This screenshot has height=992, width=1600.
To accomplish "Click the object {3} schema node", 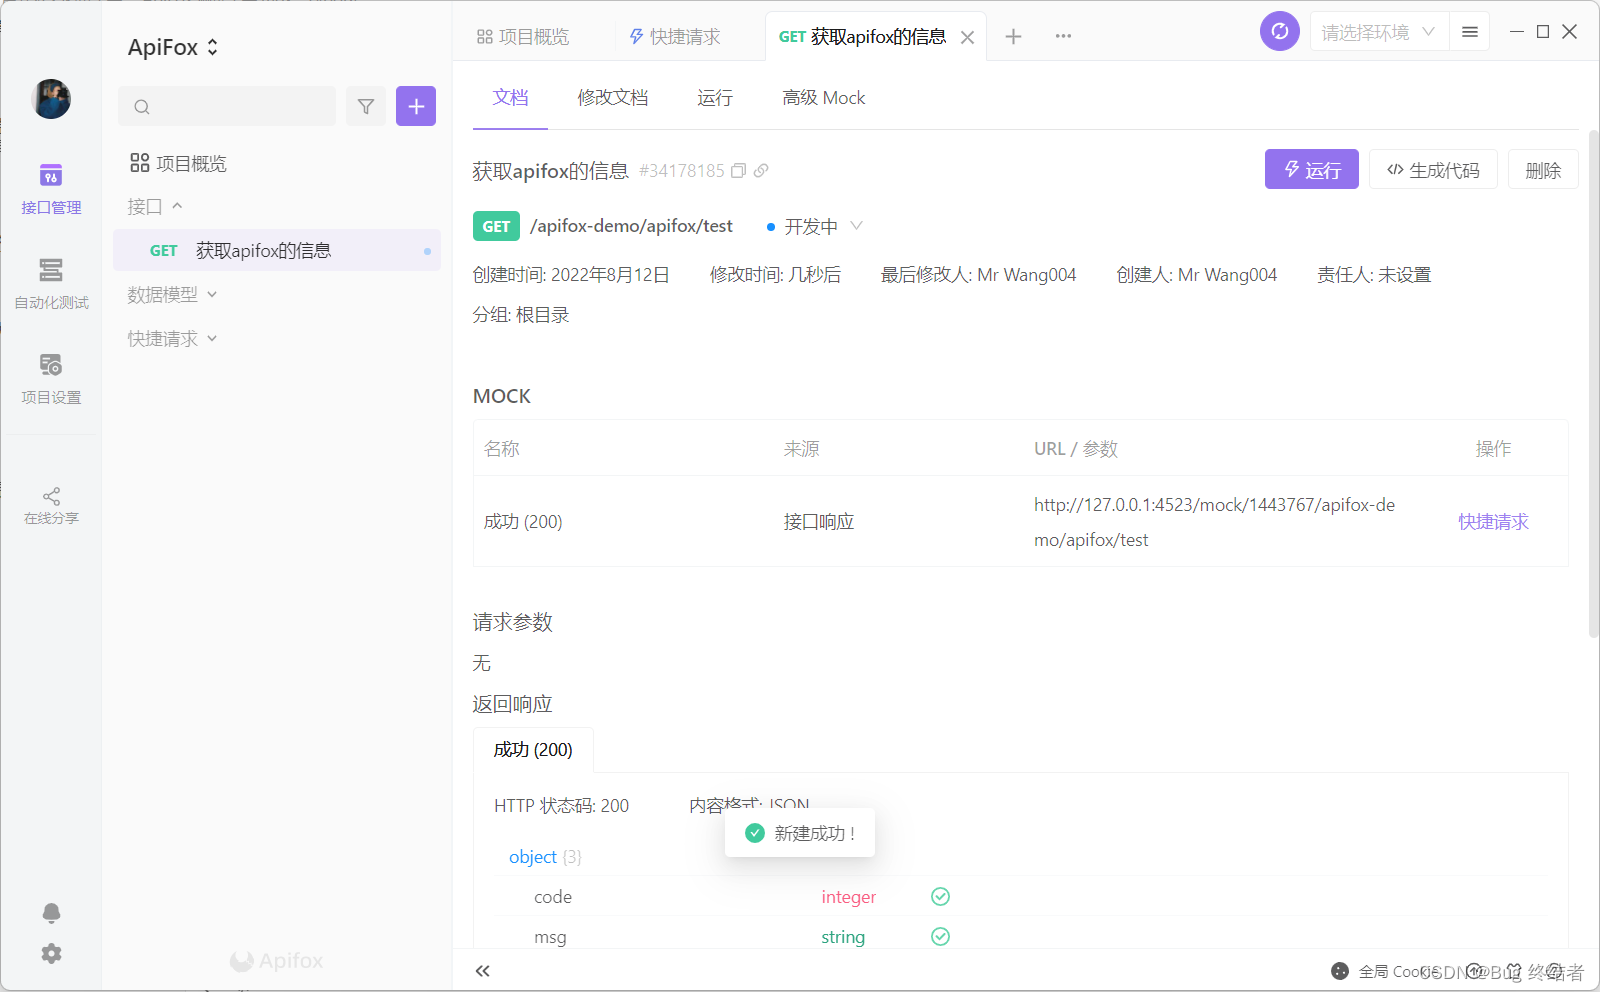I will coord(545,857).
